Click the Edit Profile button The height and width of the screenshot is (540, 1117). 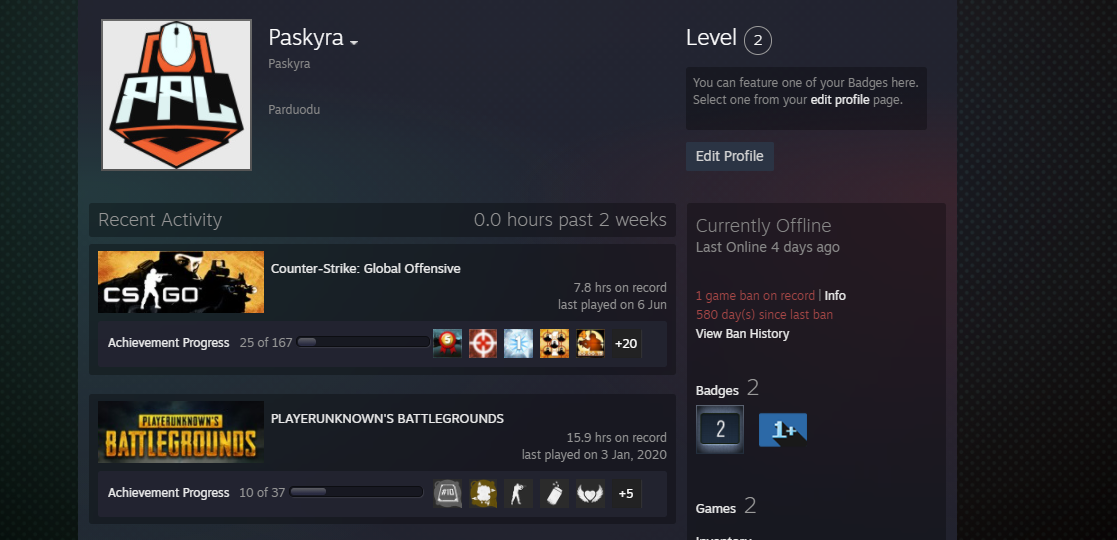[729, 156]
